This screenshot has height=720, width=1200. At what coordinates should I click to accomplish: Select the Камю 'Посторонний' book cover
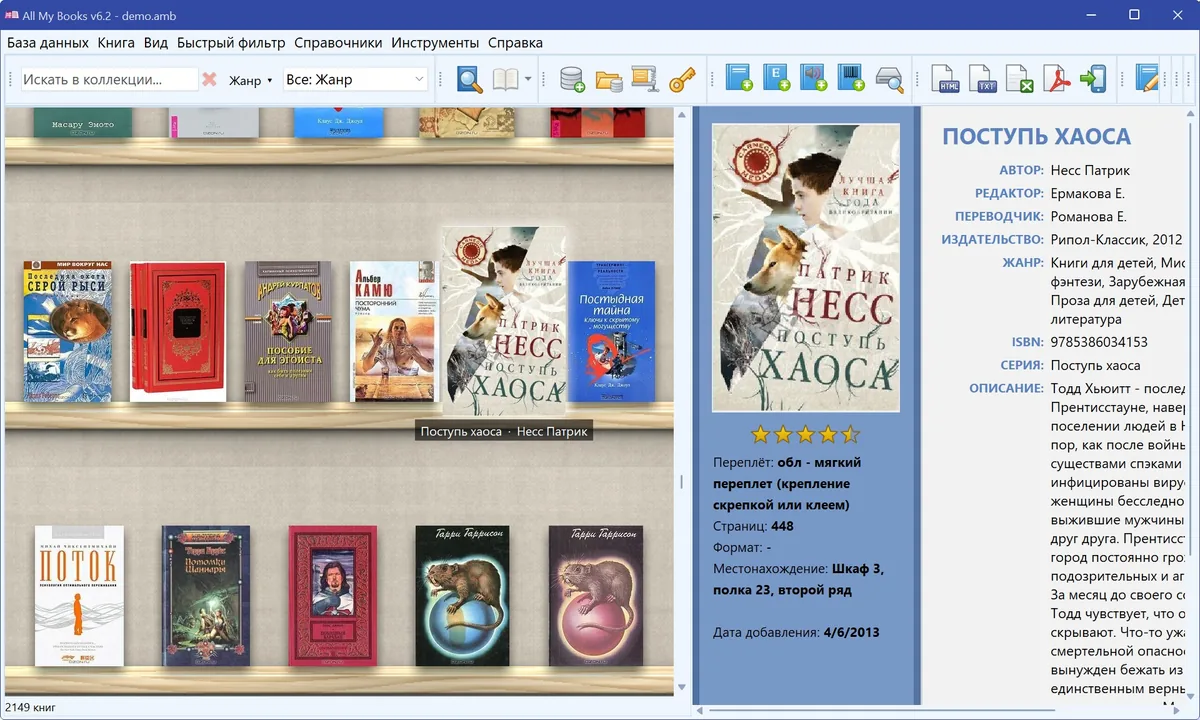(x=394, y=332)
